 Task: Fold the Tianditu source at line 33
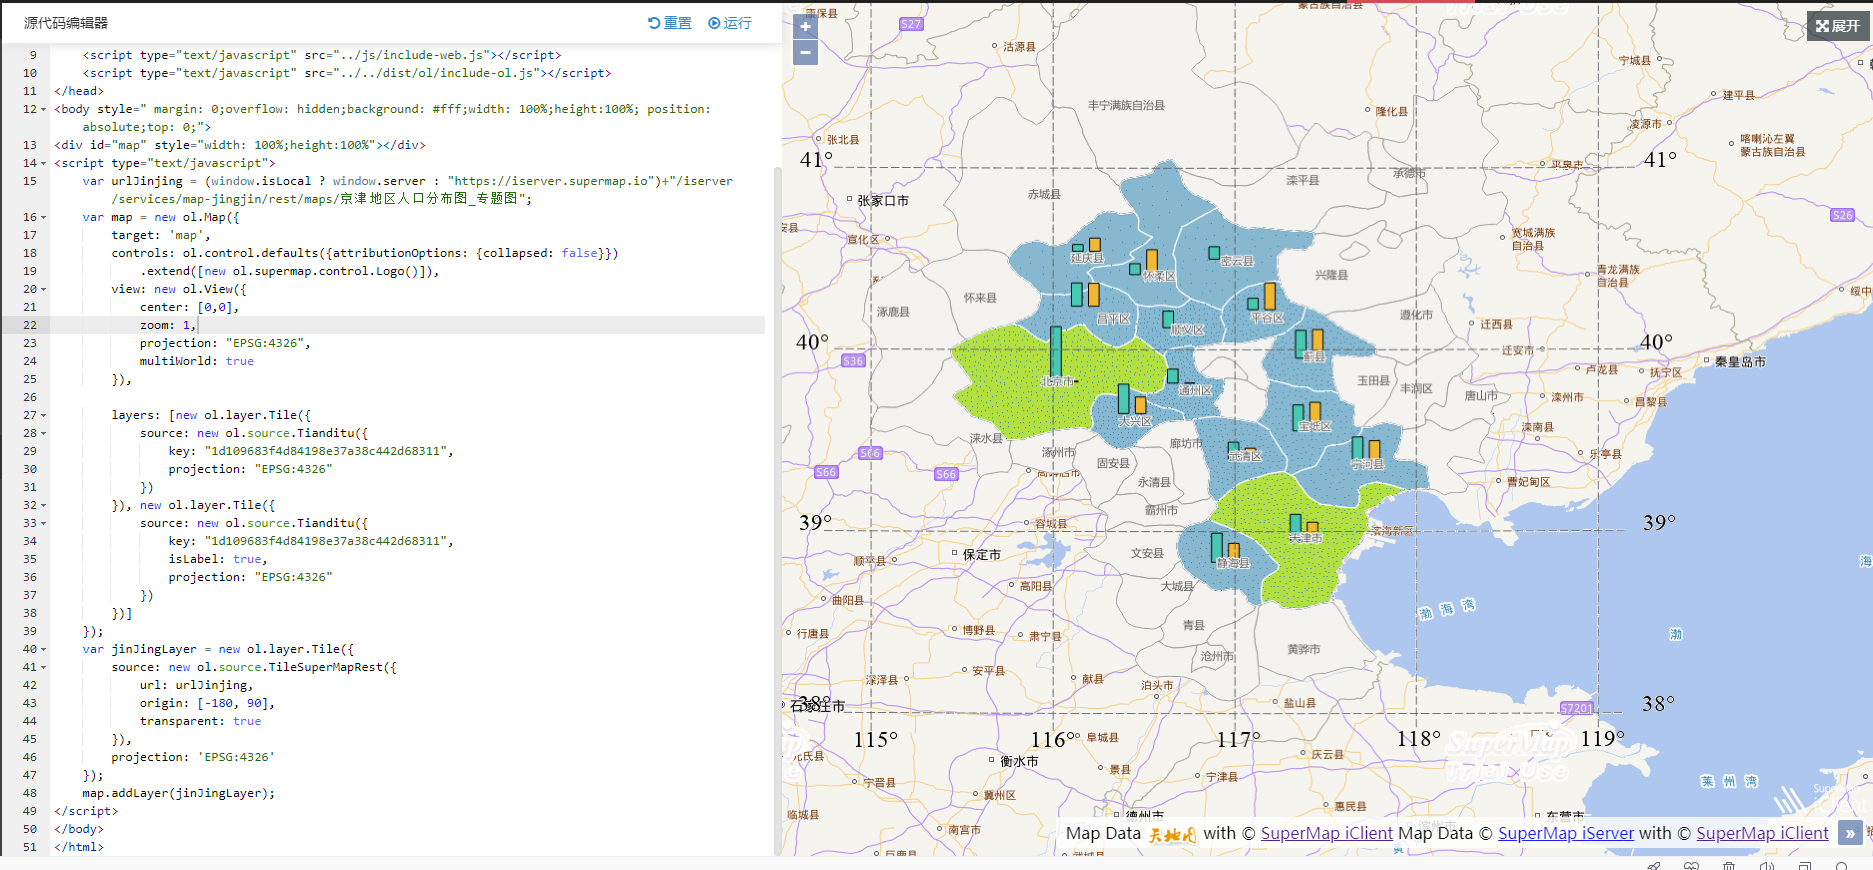click(x=44, y=523)
